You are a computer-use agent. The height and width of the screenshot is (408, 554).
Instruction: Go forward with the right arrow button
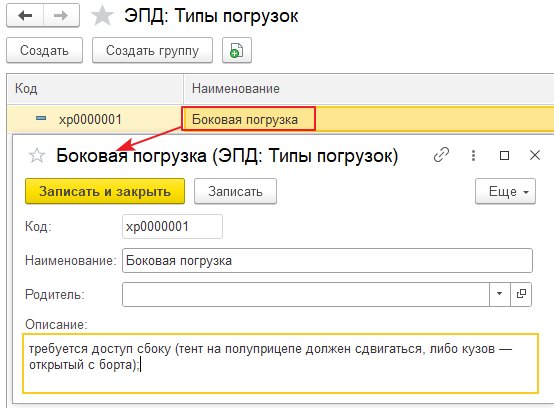pyautogui.click(x=61, y=16)
